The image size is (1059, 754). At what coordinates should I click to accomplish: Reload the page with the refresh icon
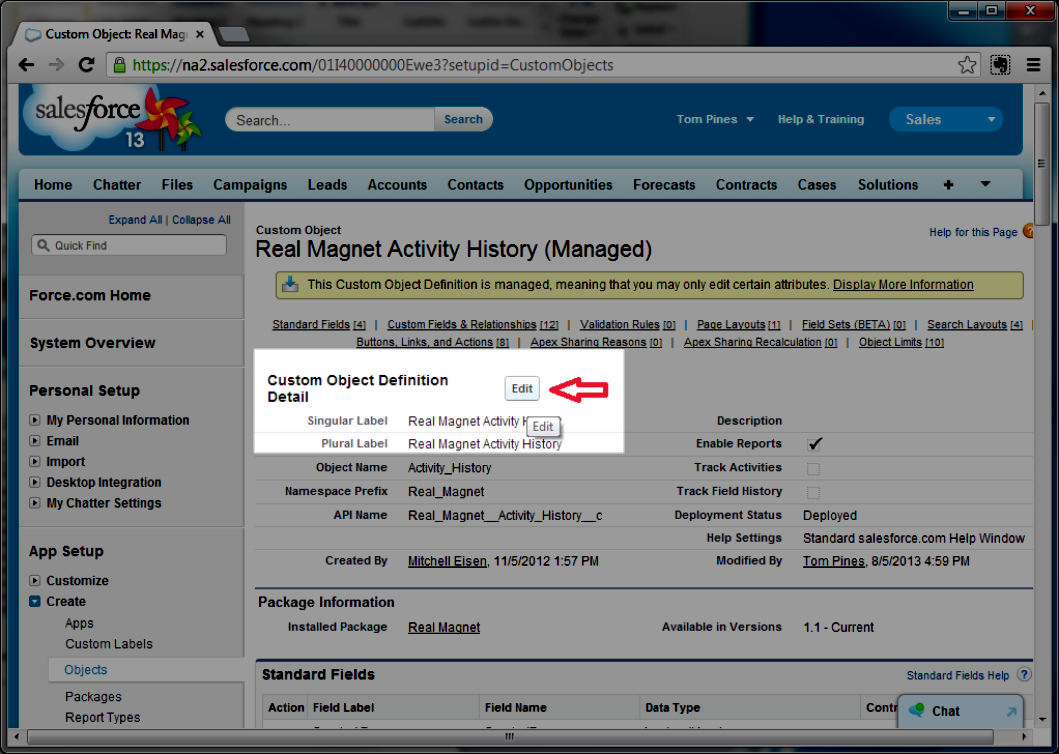click(x=86, y=65)
